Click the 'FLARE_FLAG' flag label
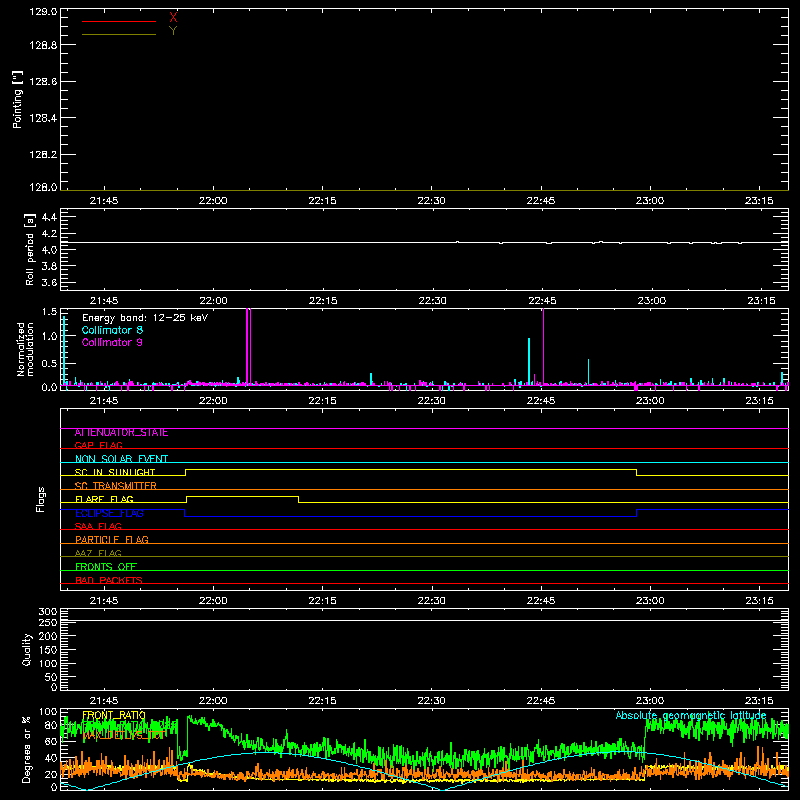This screenshot has height=800, width=800. (104, 499)
